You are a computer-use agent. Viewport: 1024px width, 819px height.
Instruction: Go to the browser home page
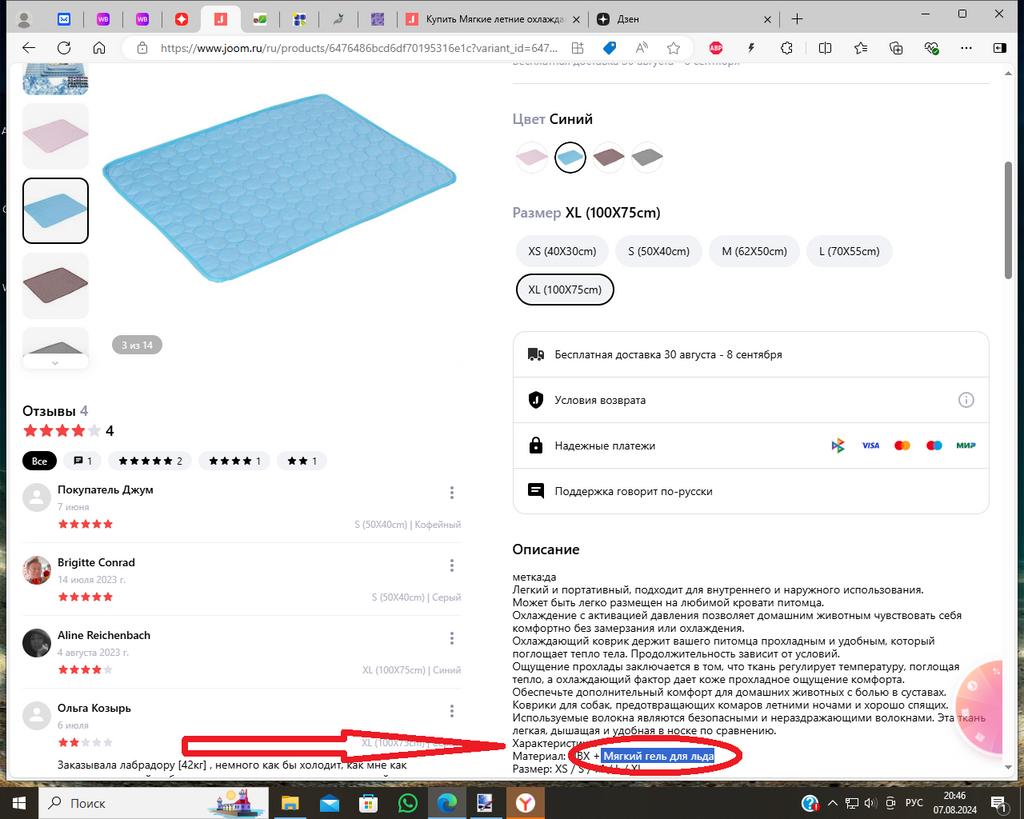click(x=98, y=47)
